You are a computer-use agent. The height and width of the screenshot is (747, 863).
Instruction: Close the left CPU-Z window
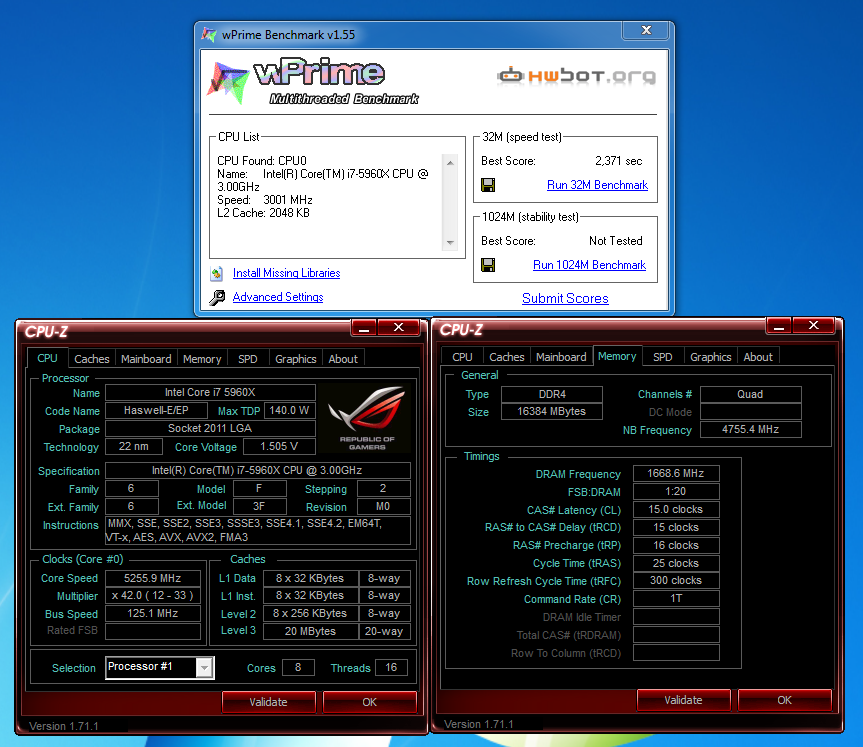[x=399, y=328]
